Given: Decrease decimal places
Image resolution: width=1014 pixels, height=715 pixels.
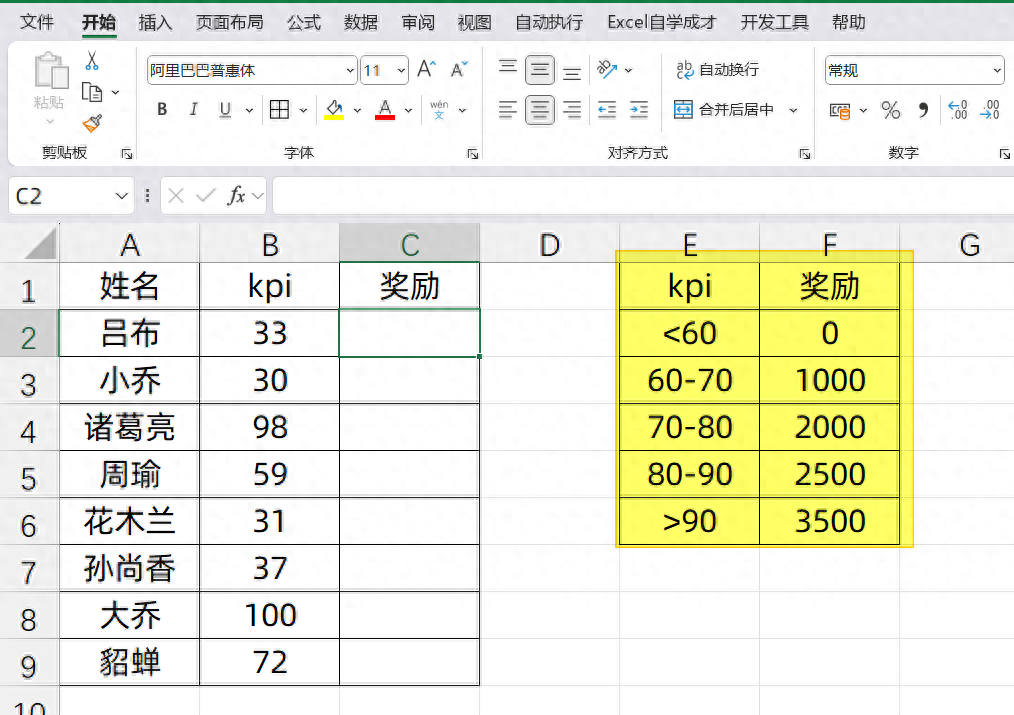Looking at the screenshot, I should pos(990,110).
